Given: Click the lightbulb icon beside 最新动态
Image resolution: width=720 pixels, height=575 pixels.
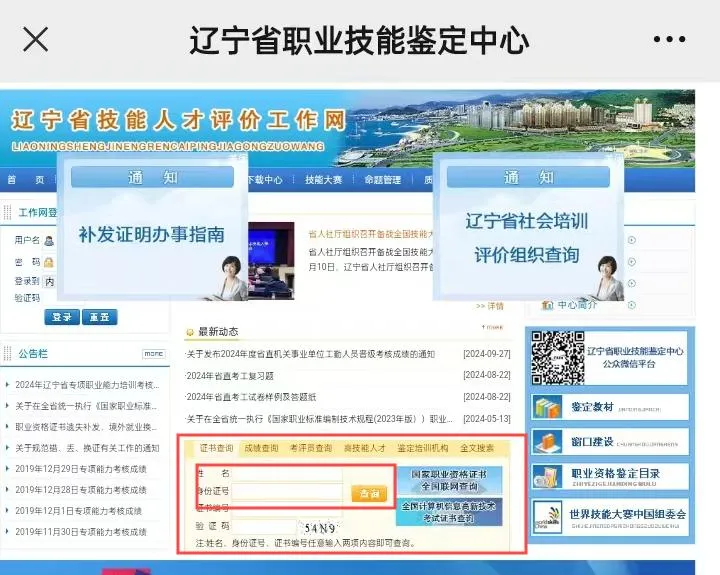Looking at the screenshot, I should coord(190,332).
